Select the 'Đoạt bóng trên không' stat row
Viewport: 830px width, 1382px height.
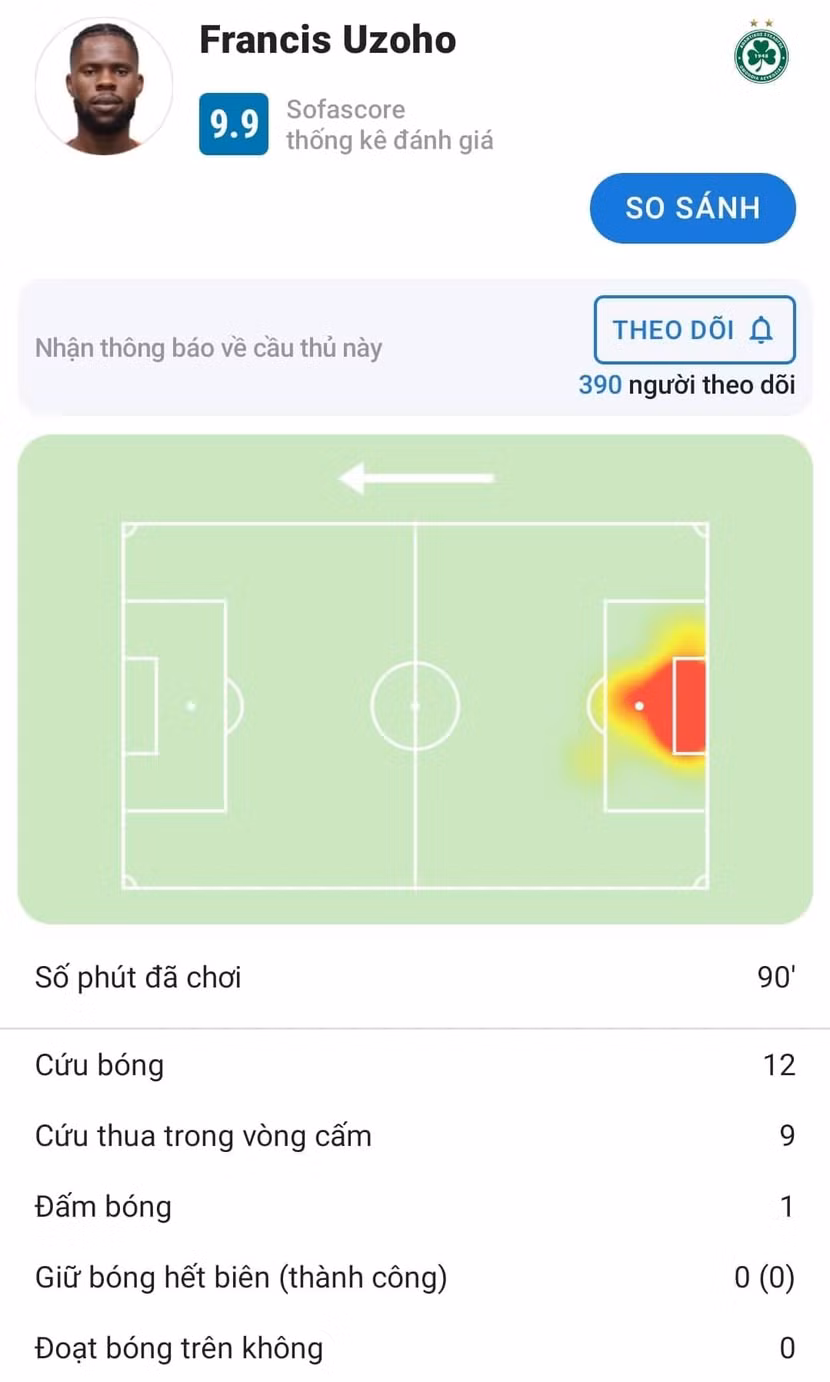click(414, 1348)
